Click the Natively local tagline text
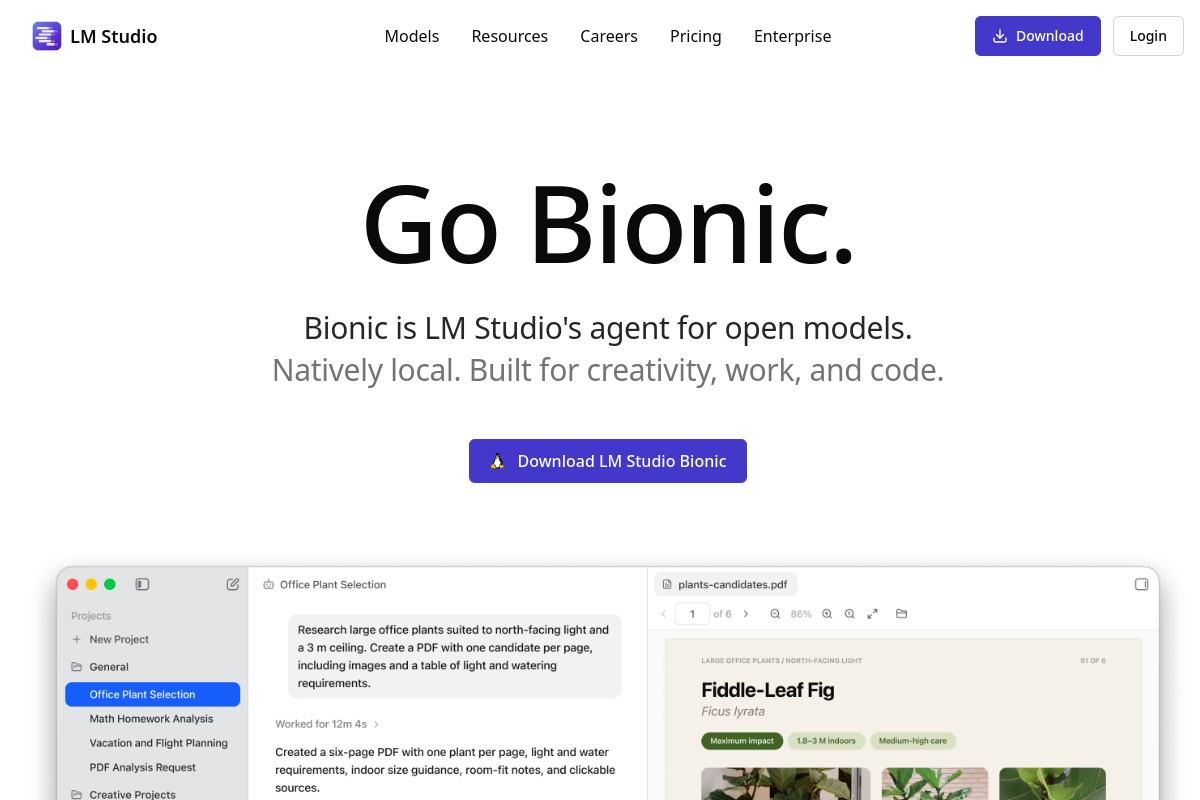Viewport: 1200px width, 800px height. click(608, 370)
